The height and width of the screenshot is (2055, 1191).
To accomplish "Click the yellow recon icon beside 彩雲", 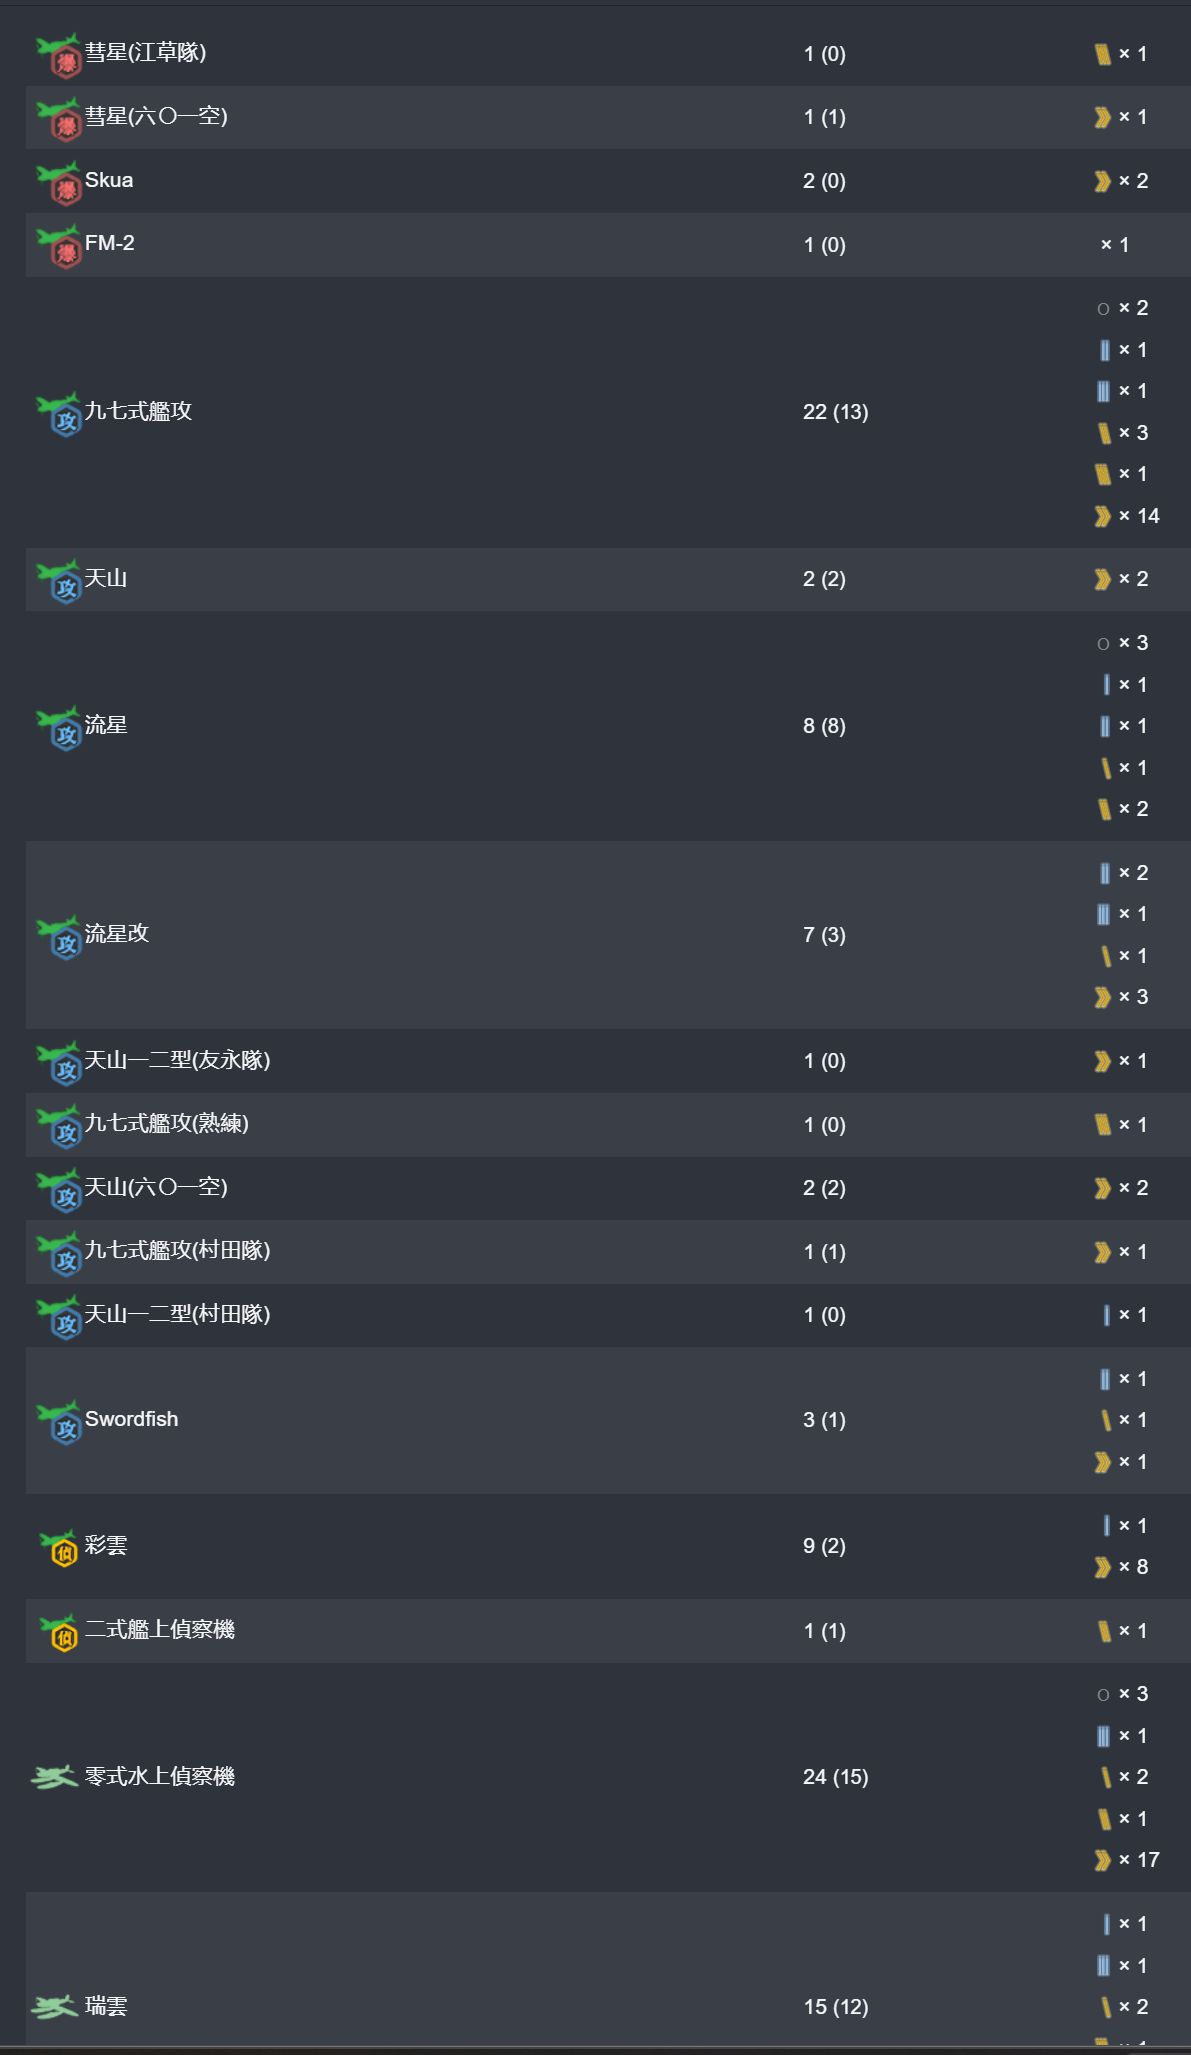I will click(x=58, y=1547).
